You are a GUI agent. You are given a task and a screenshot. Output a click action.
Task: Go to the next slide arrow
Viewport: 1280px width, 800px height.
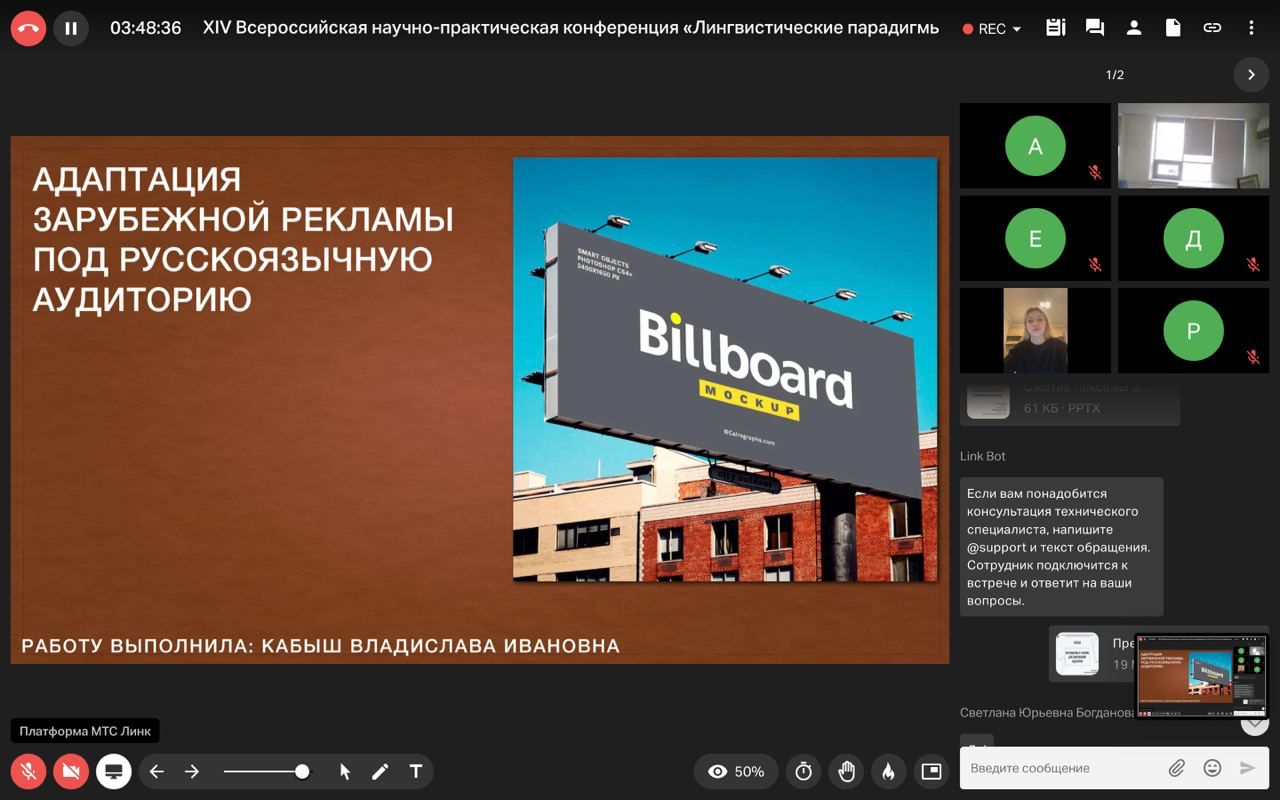pyautogui.click(x=192, y=771)
